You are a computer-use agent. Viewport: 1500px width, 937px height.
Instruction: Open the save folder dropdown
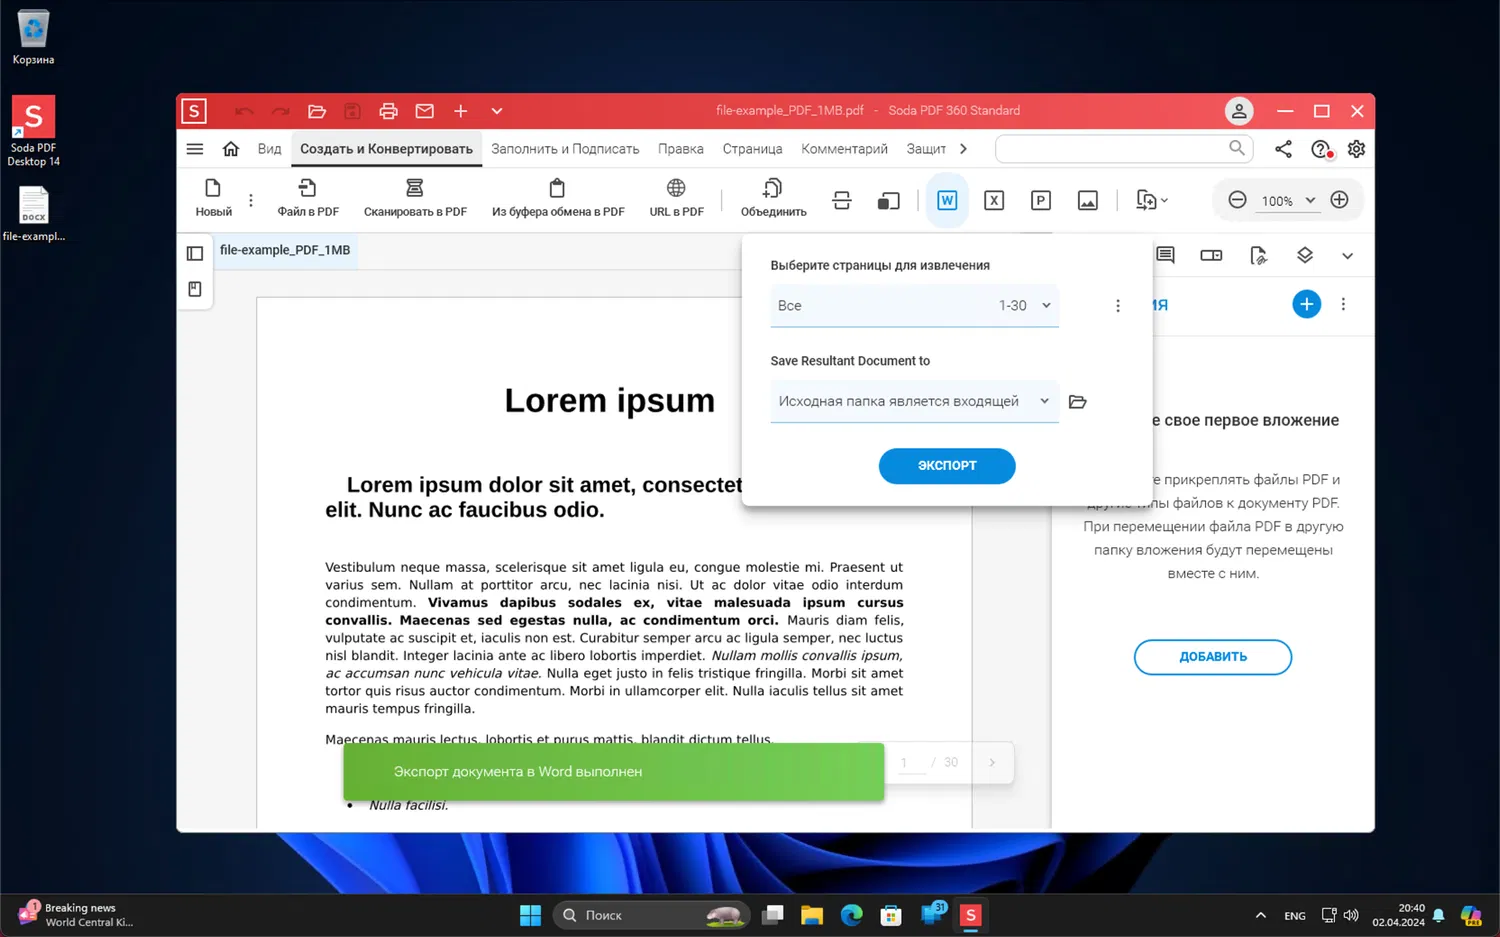(x=914, y=401)
